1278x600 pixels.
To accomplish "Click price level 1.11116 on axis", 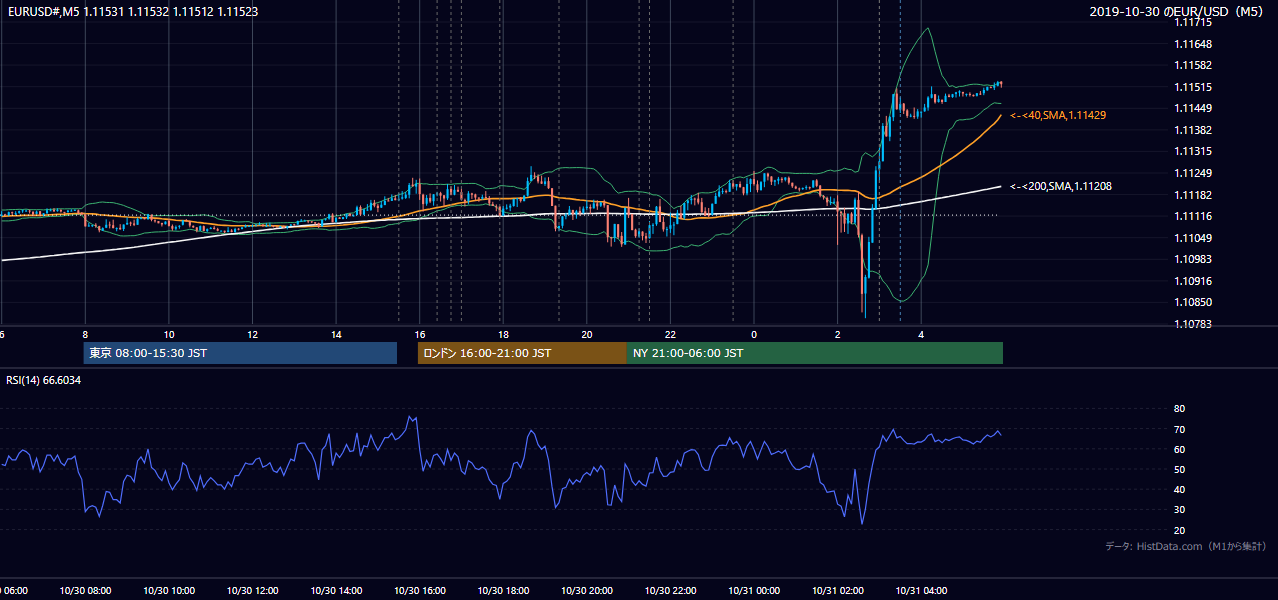I will (1194, 216).
